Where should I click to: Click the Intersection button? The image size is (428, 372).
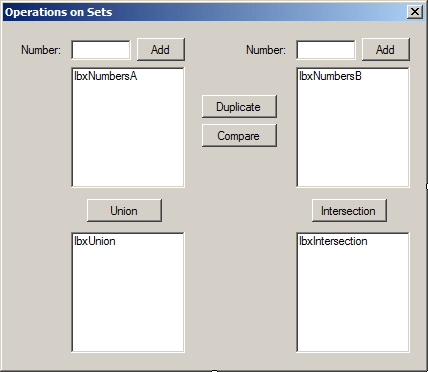click(x=349, y=211)
